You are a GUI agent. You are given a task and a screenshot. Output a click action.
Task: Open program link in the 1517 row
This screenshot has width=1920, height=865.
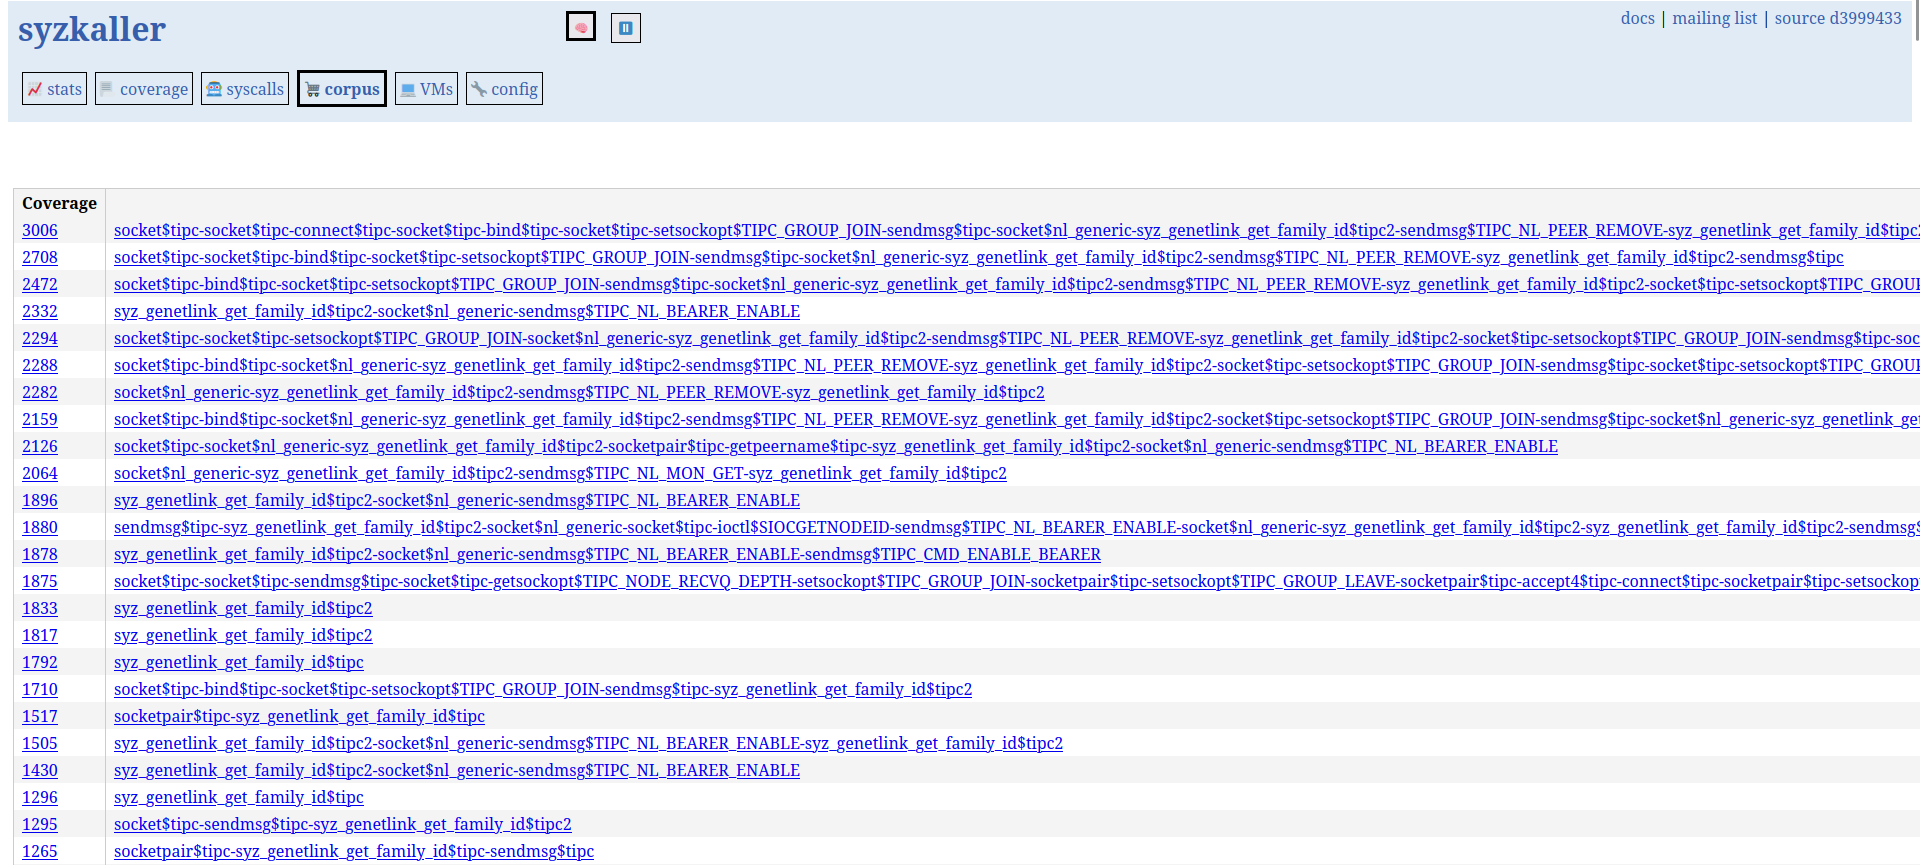tap(299, 716)
